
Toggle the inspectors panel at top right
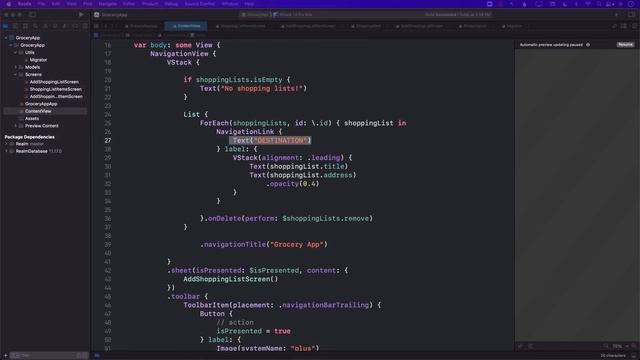click(x=631, y=14)
